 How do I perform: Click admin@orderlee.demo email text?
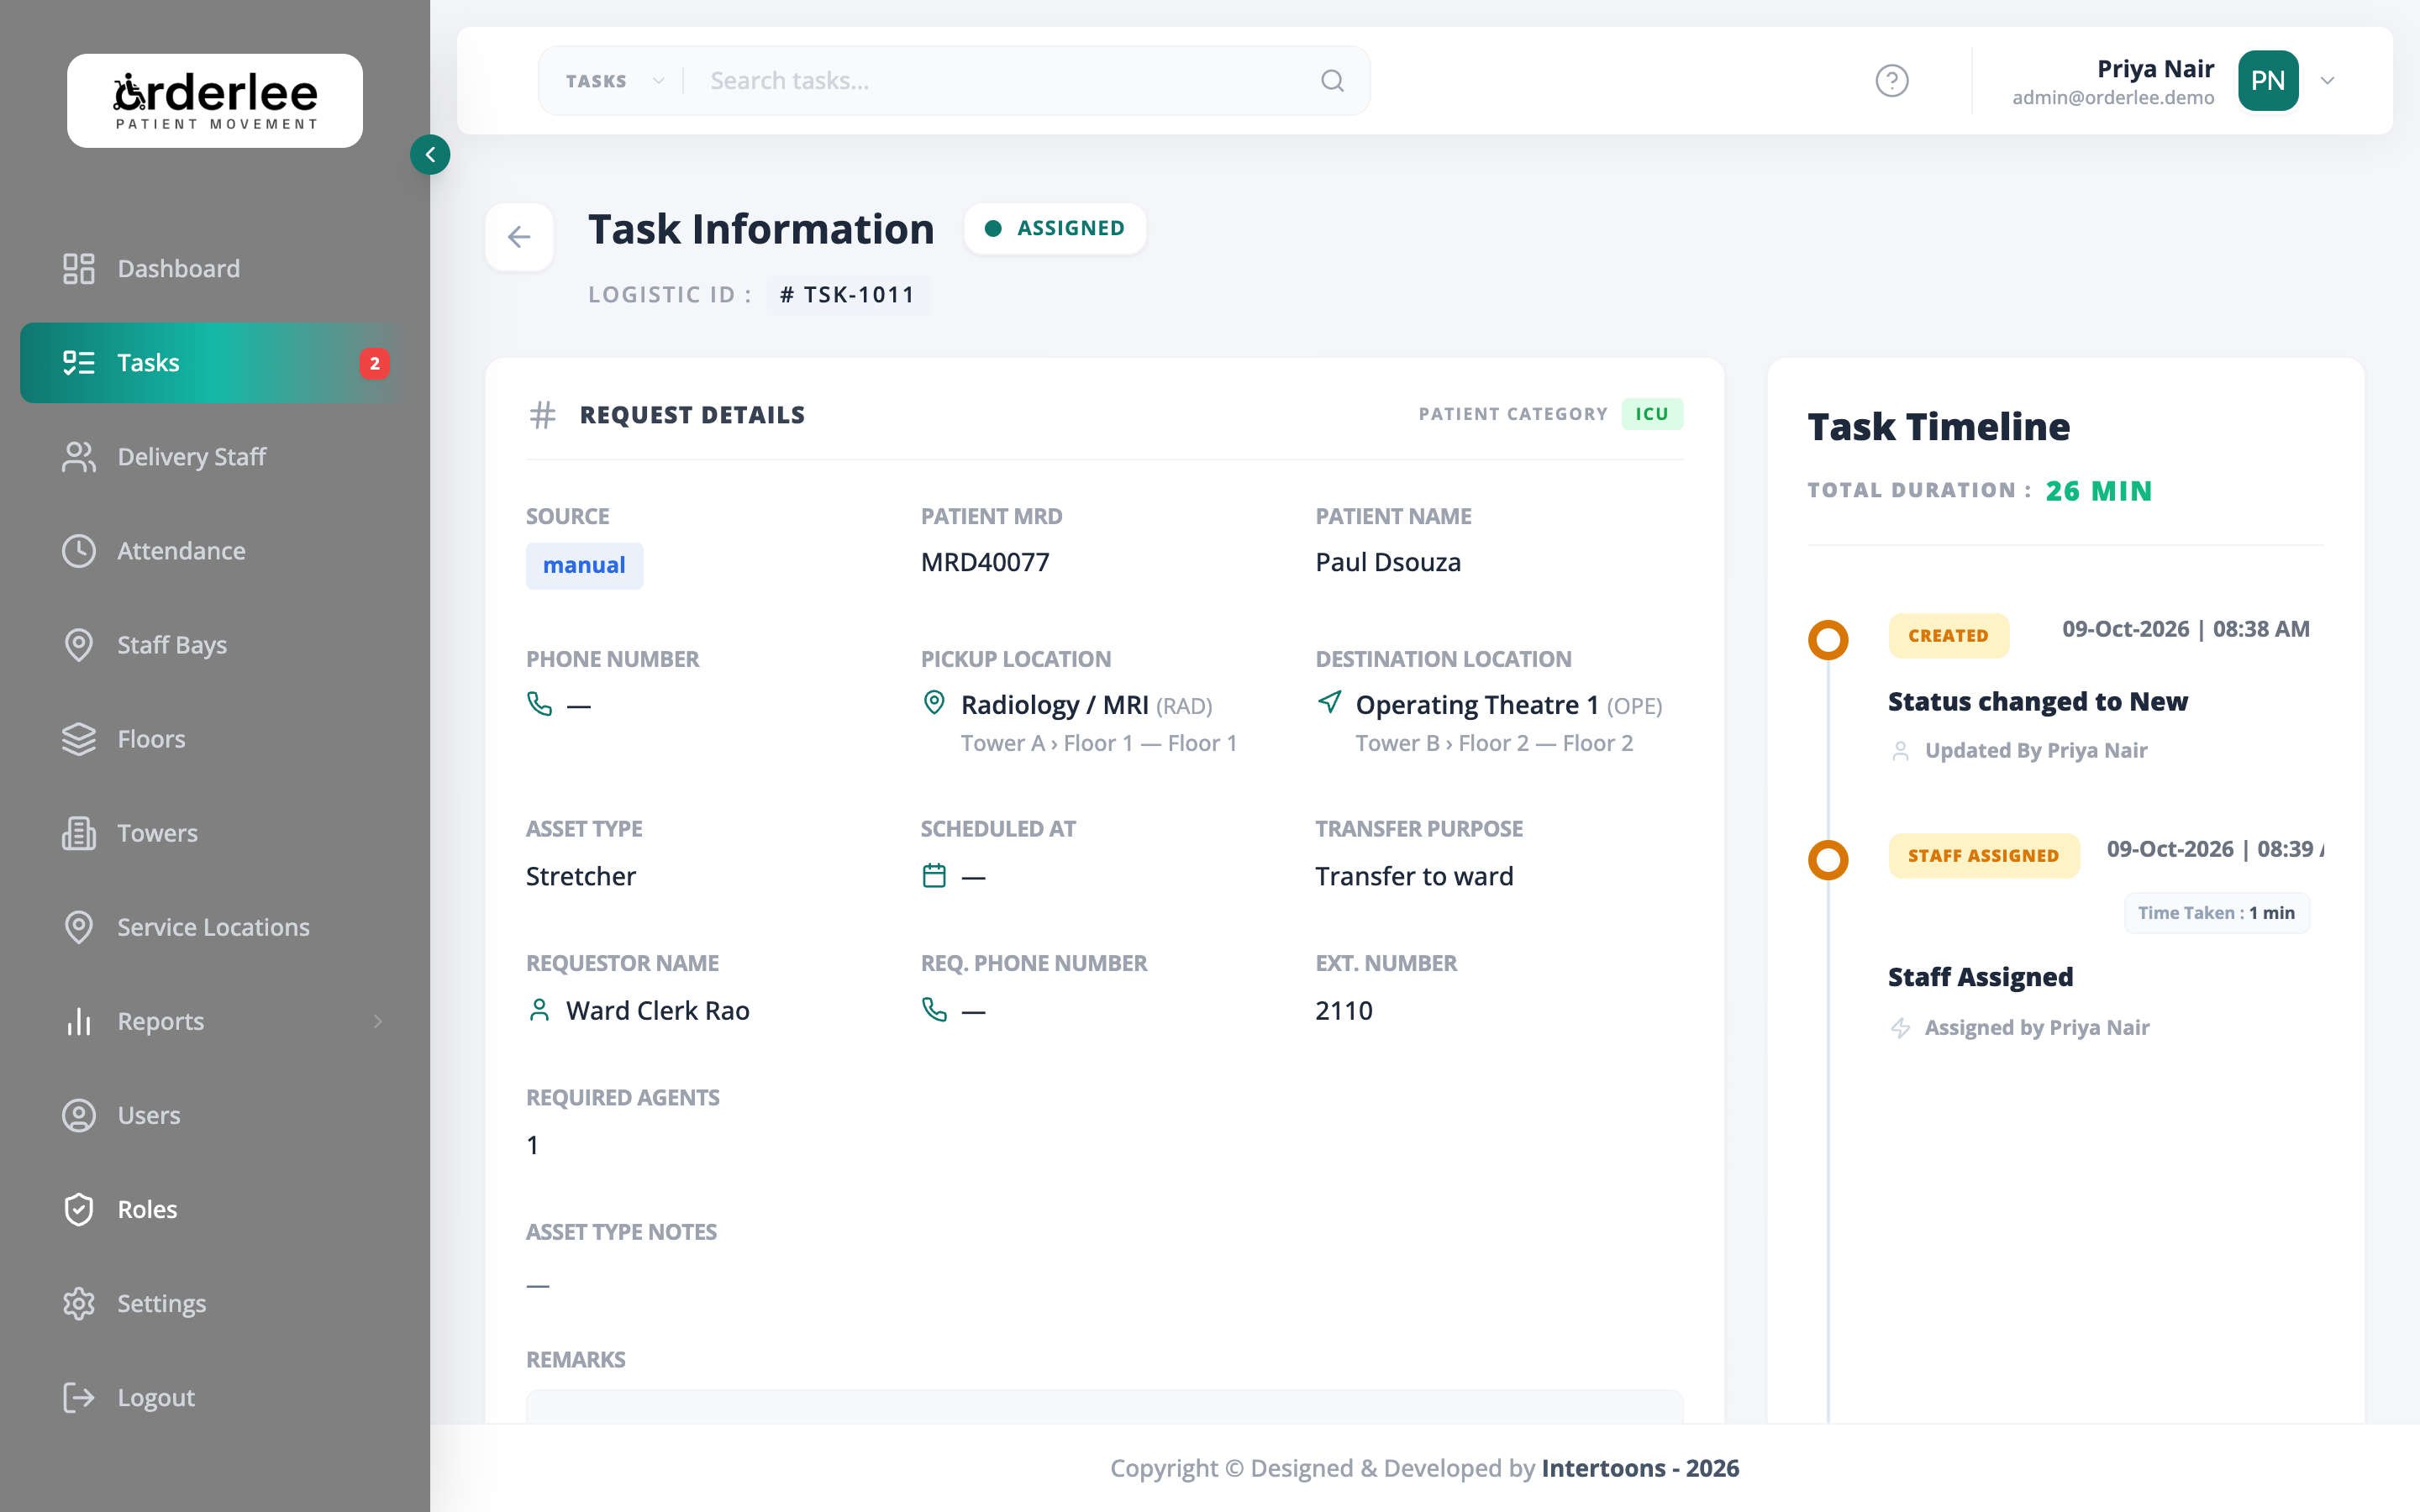pos(2112,97)
